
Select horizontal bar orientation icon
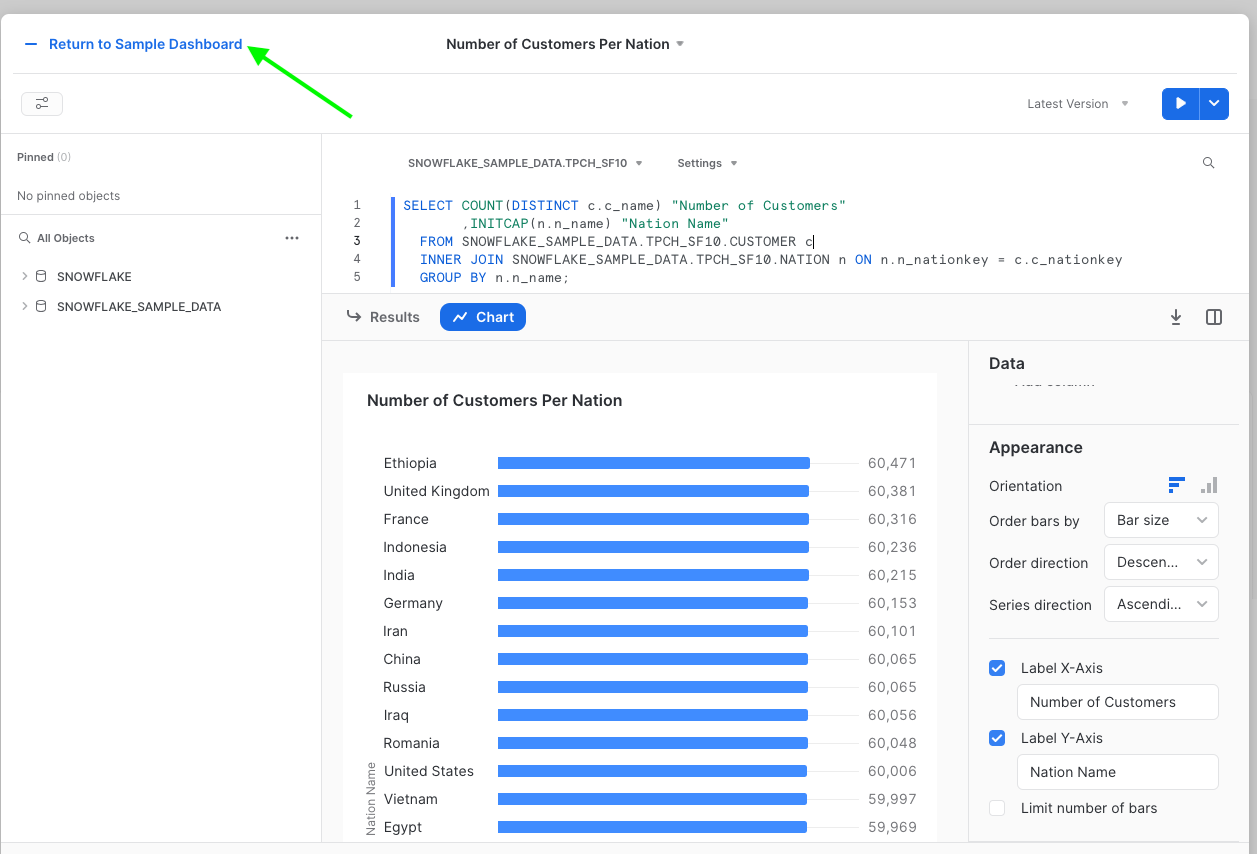coord(1177,485)
